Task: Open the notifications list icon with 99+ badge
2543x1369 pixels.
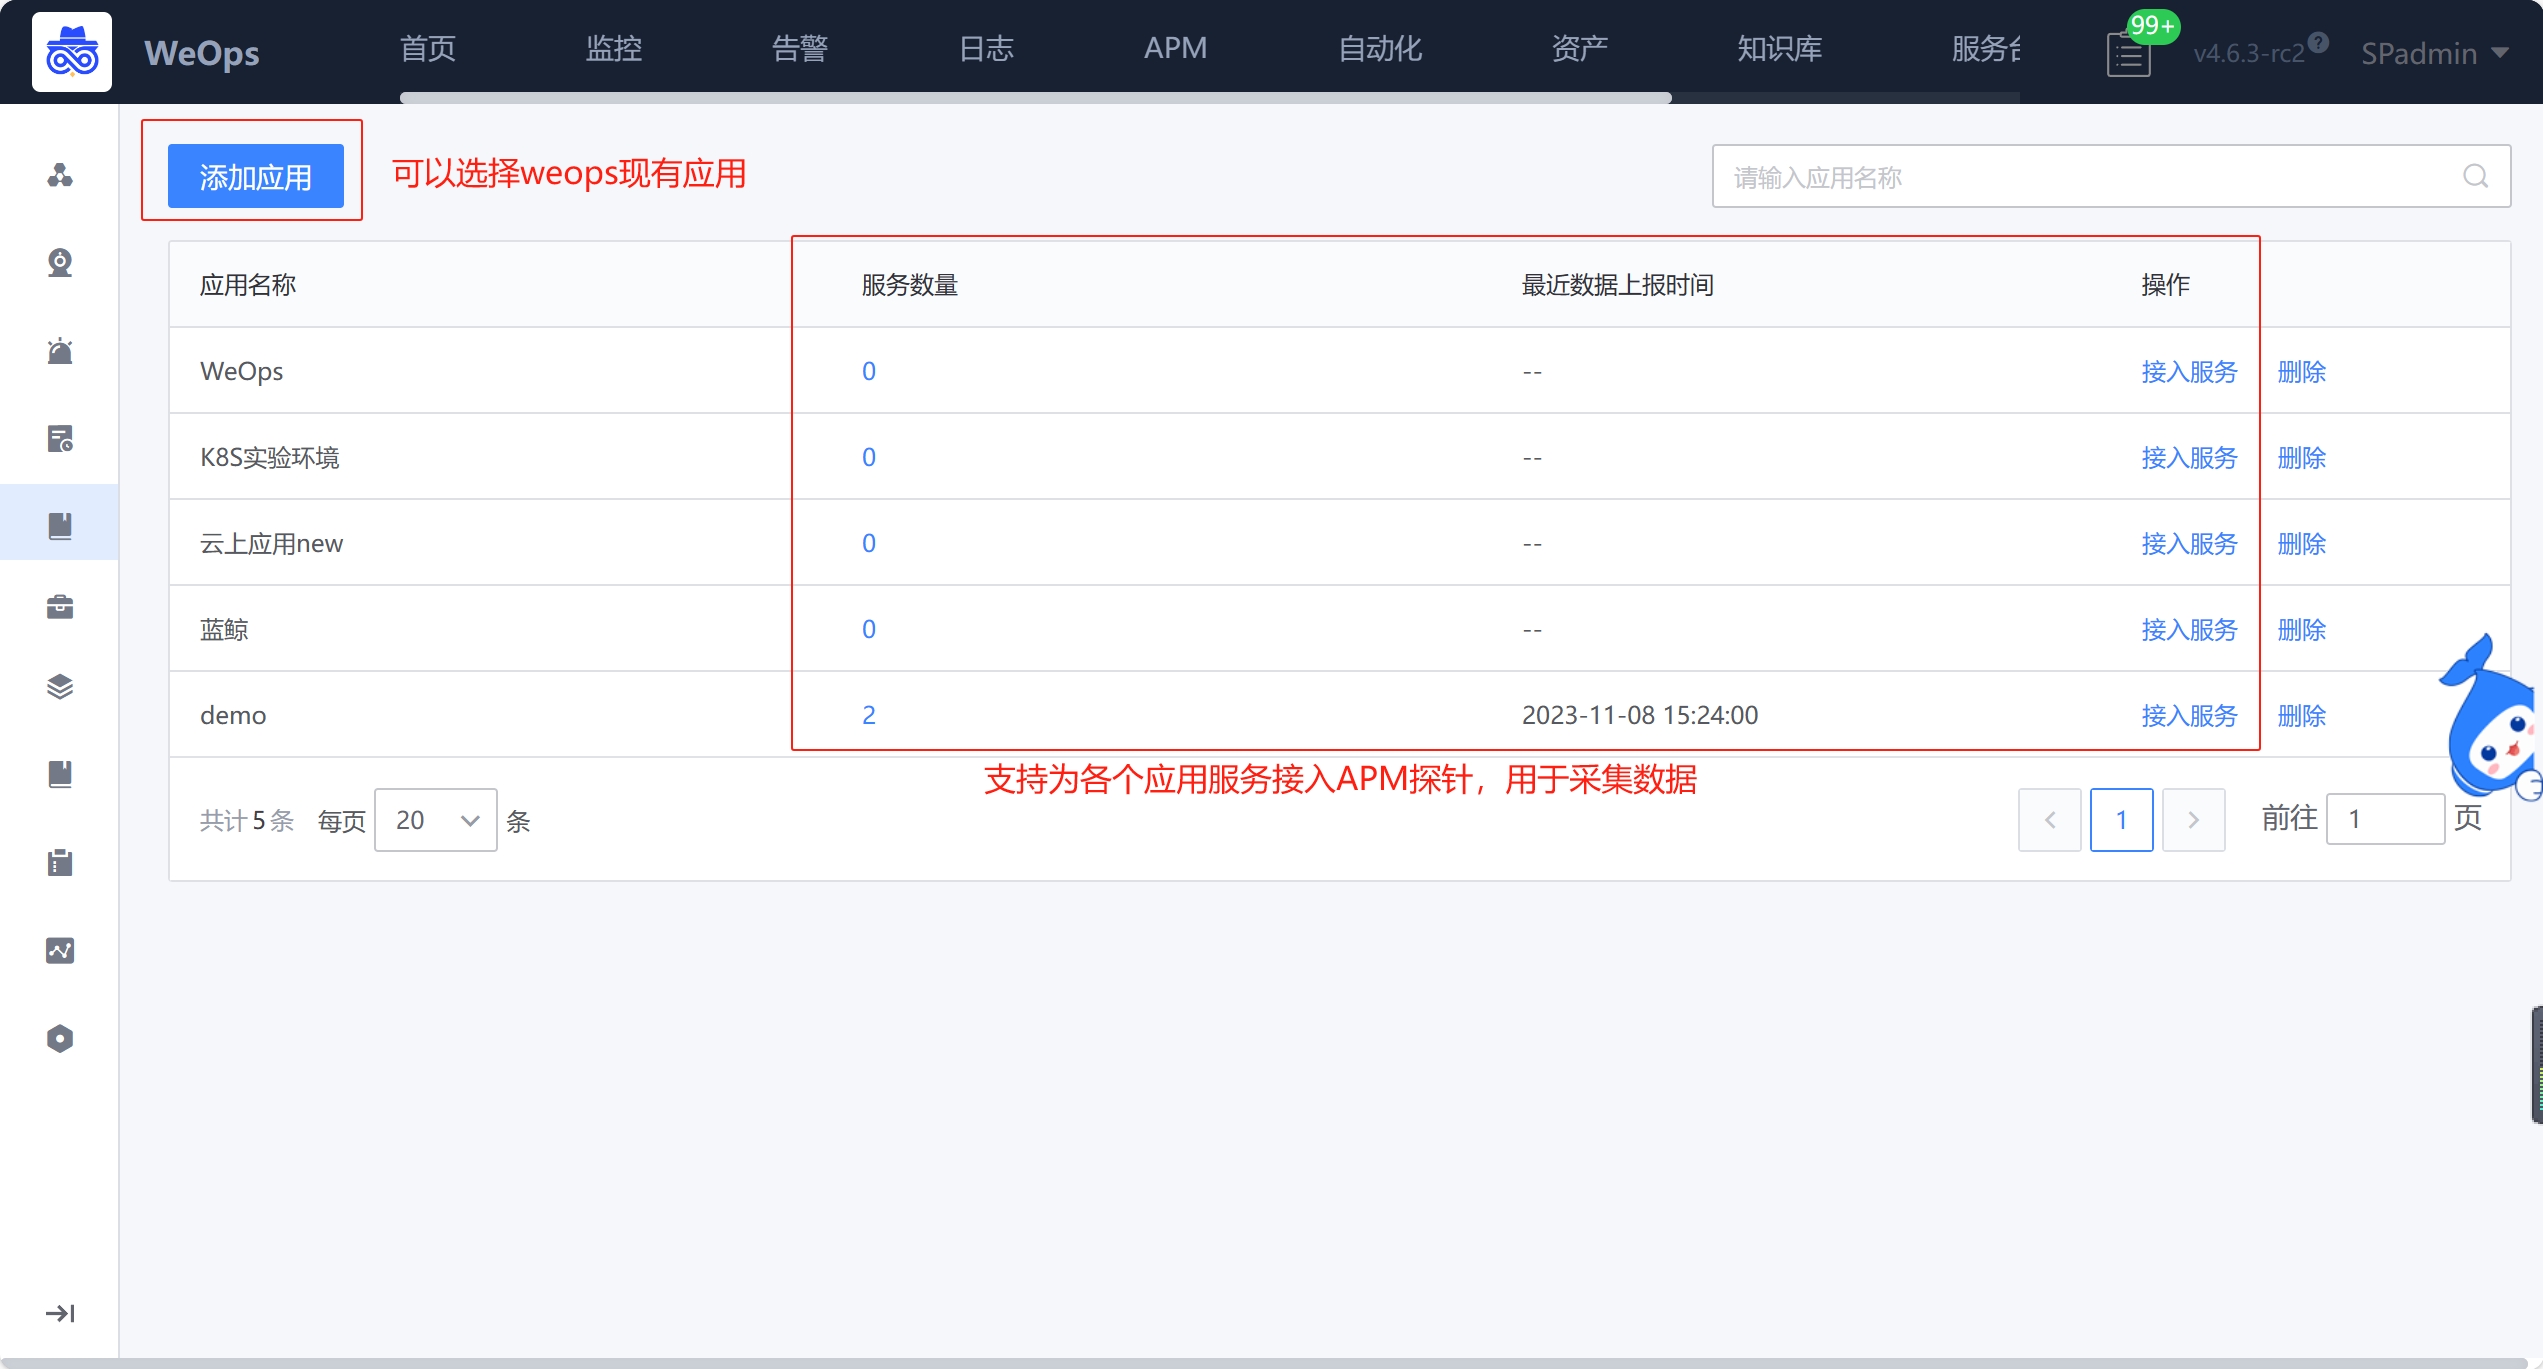Action: [x=2128, y=54]
